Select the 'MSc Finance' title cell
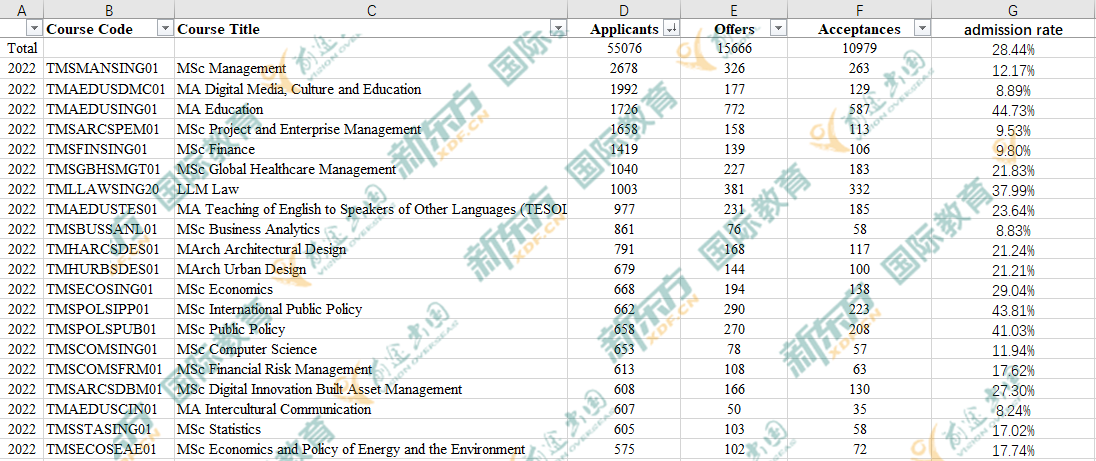 [371, 149]
